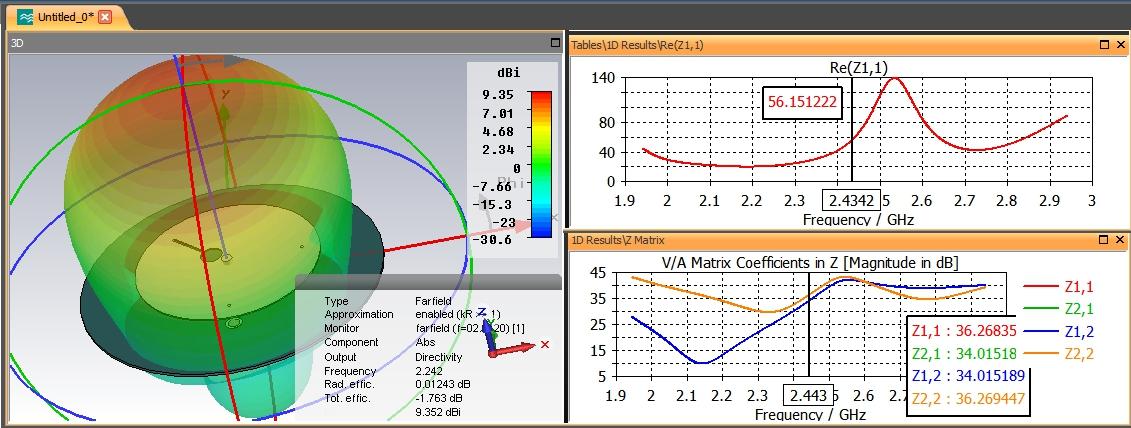
Task: Select the Tables\1D Results\Re(Z1,1) title bar
Action: [848, 45]
